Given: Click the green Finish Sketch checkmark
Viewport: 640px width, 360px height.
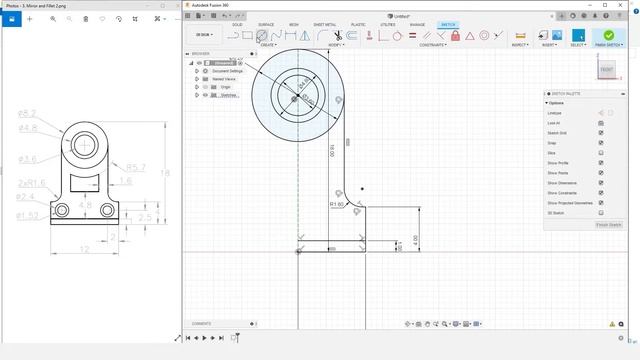Looking at the screenshot, I should pos(609,35).
